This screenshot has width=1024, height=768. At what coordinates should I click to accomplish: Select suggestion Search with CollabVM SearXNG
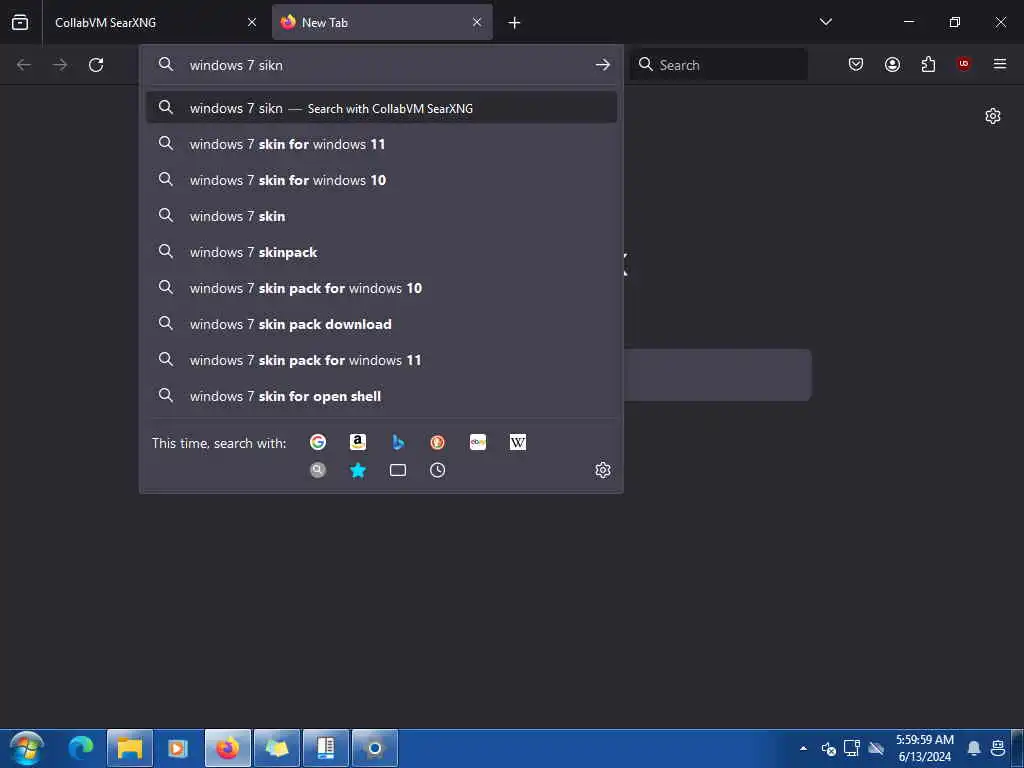381,108
